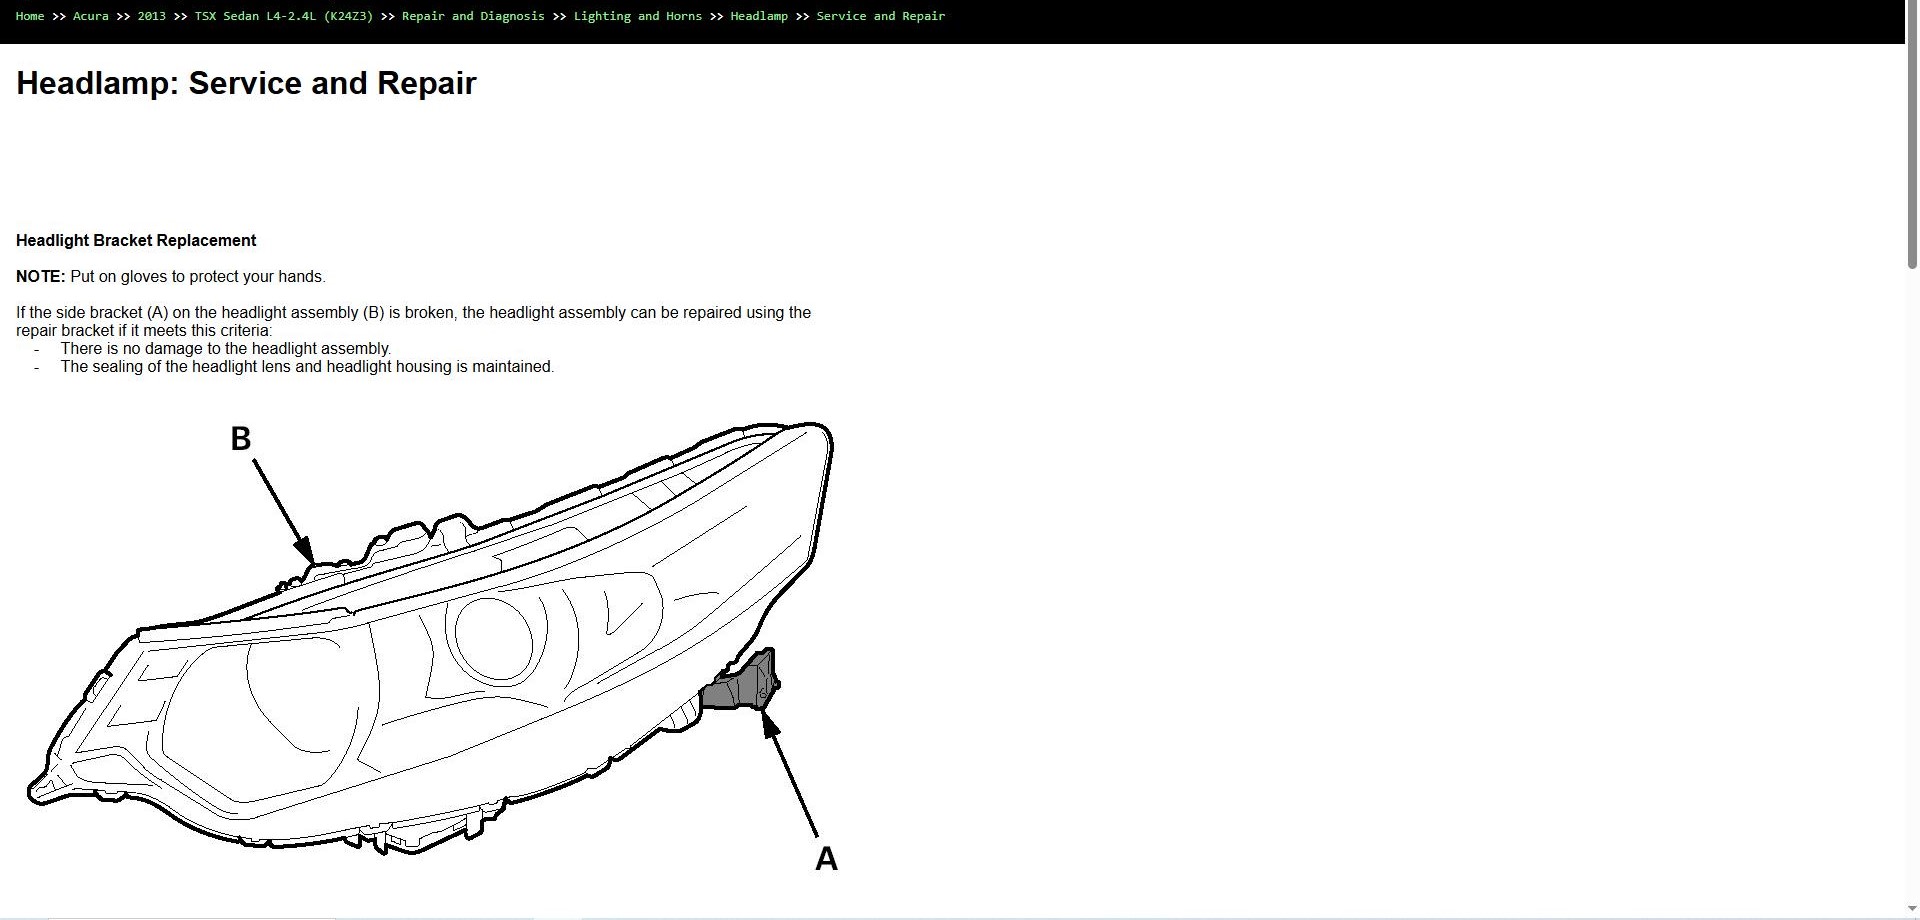1920x920 pixels.
Task: Click the shaded side bracket in diagram
Action: click(x=741, y=682)
